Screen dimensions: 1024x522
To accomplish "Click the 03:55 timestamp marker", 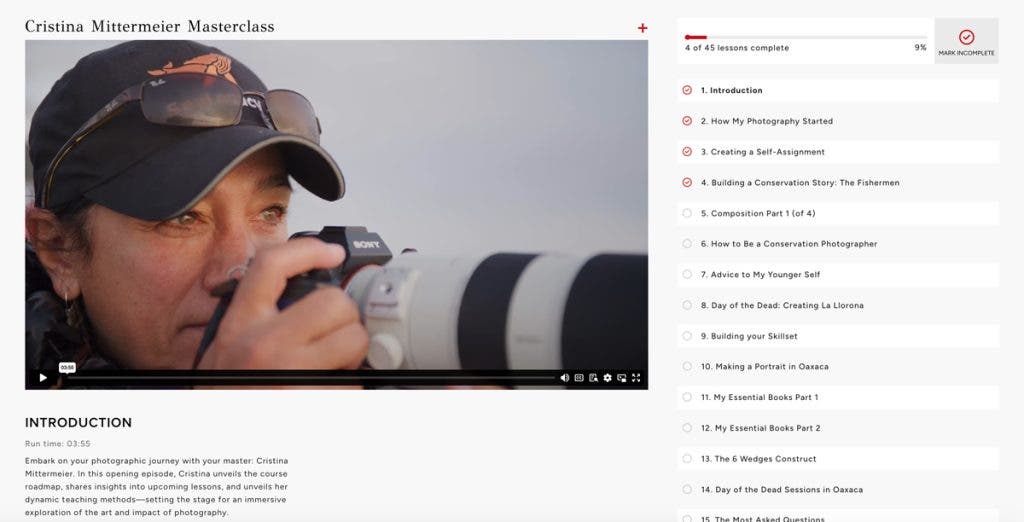I will tap(67, 368).
